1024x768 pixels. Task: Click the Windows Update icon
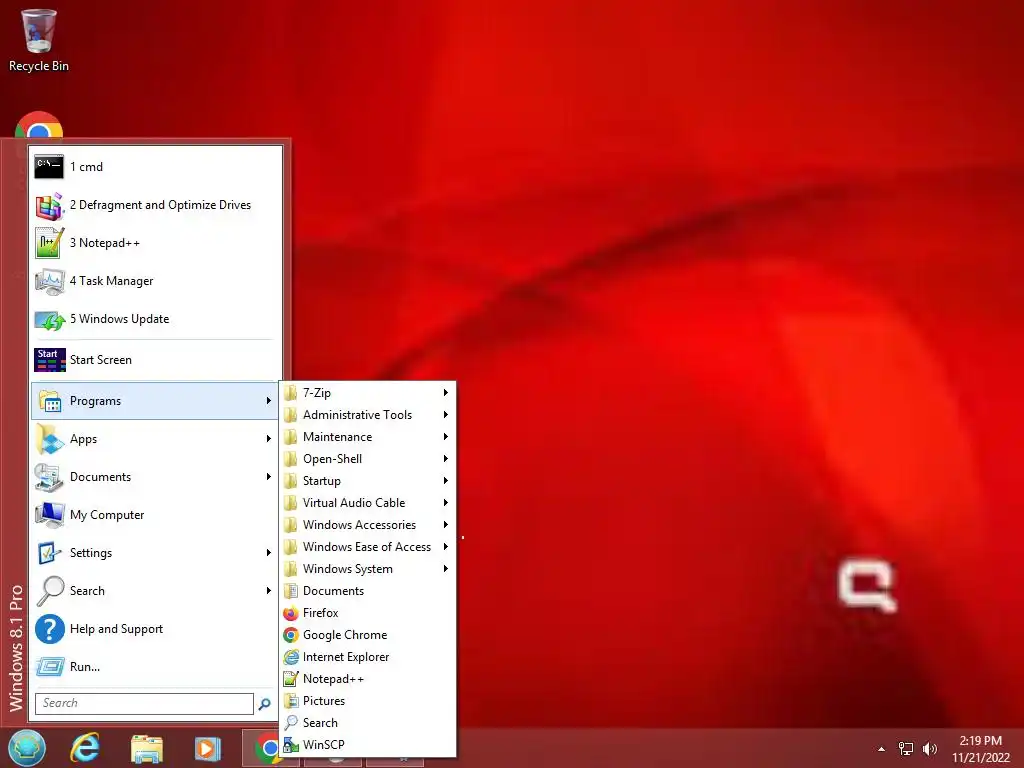click(x=49, y=319)
